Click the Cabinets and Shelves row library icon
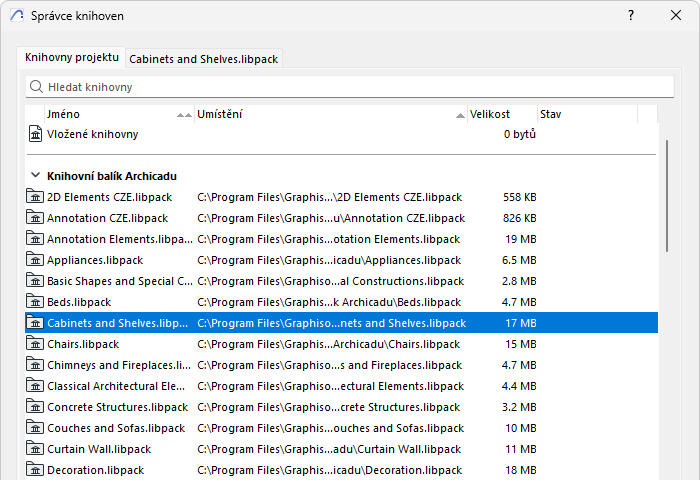This screenshot has width=700, height=480. coord(35,322)
